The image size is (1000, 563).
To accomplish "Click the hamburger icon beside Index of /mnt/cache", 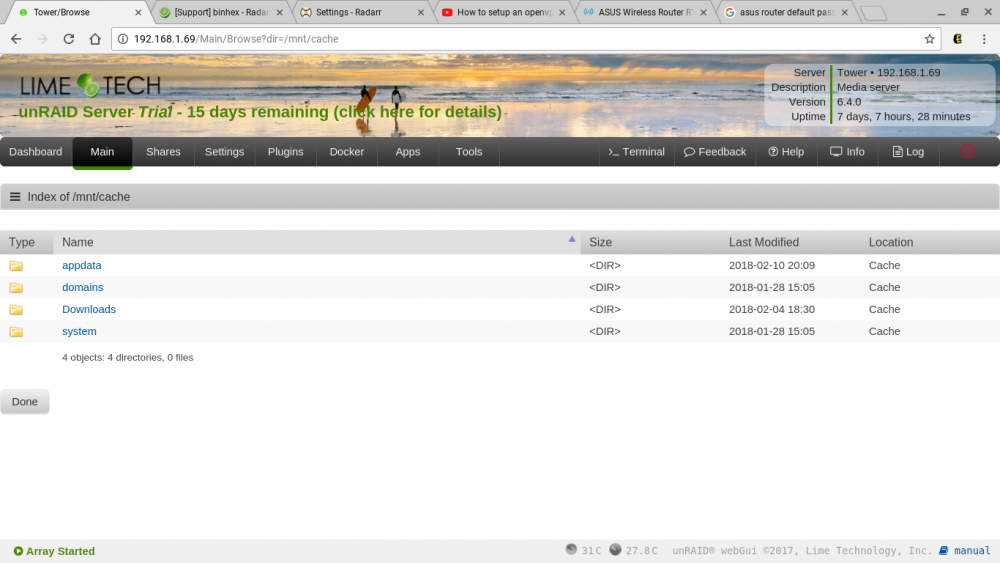I will click(x=15, y=197).
